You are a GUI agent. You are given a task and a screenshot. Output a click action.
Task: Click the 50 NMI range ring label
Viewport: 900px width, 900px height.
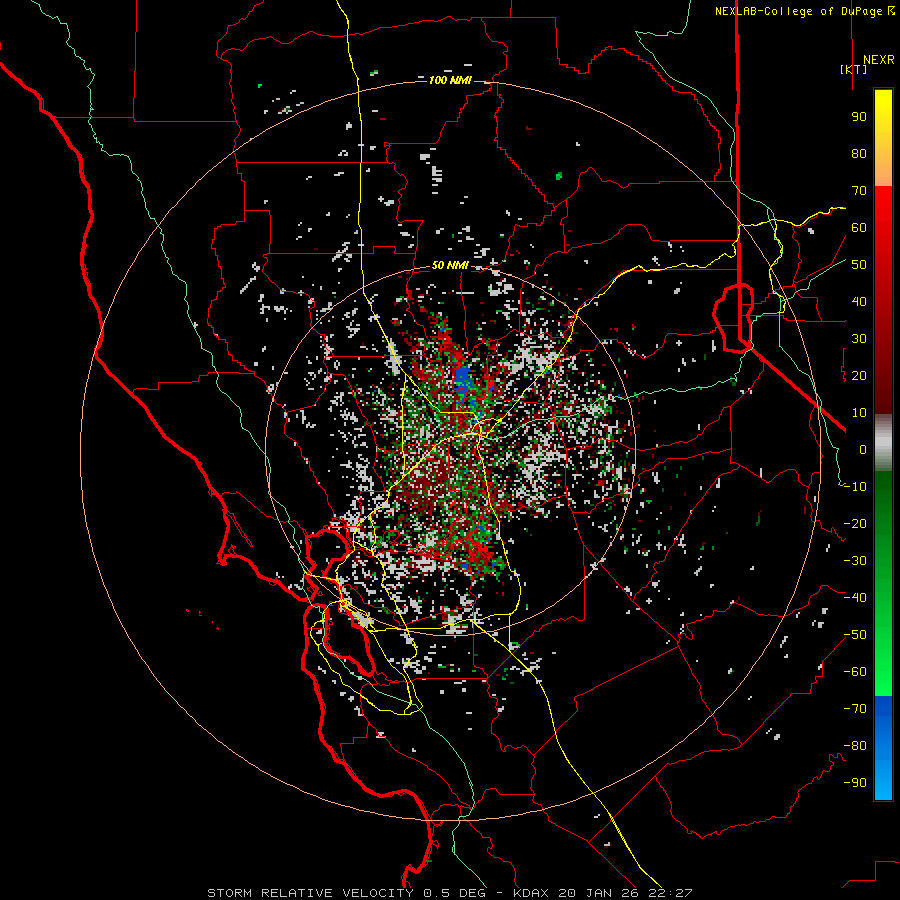(450, 266)
